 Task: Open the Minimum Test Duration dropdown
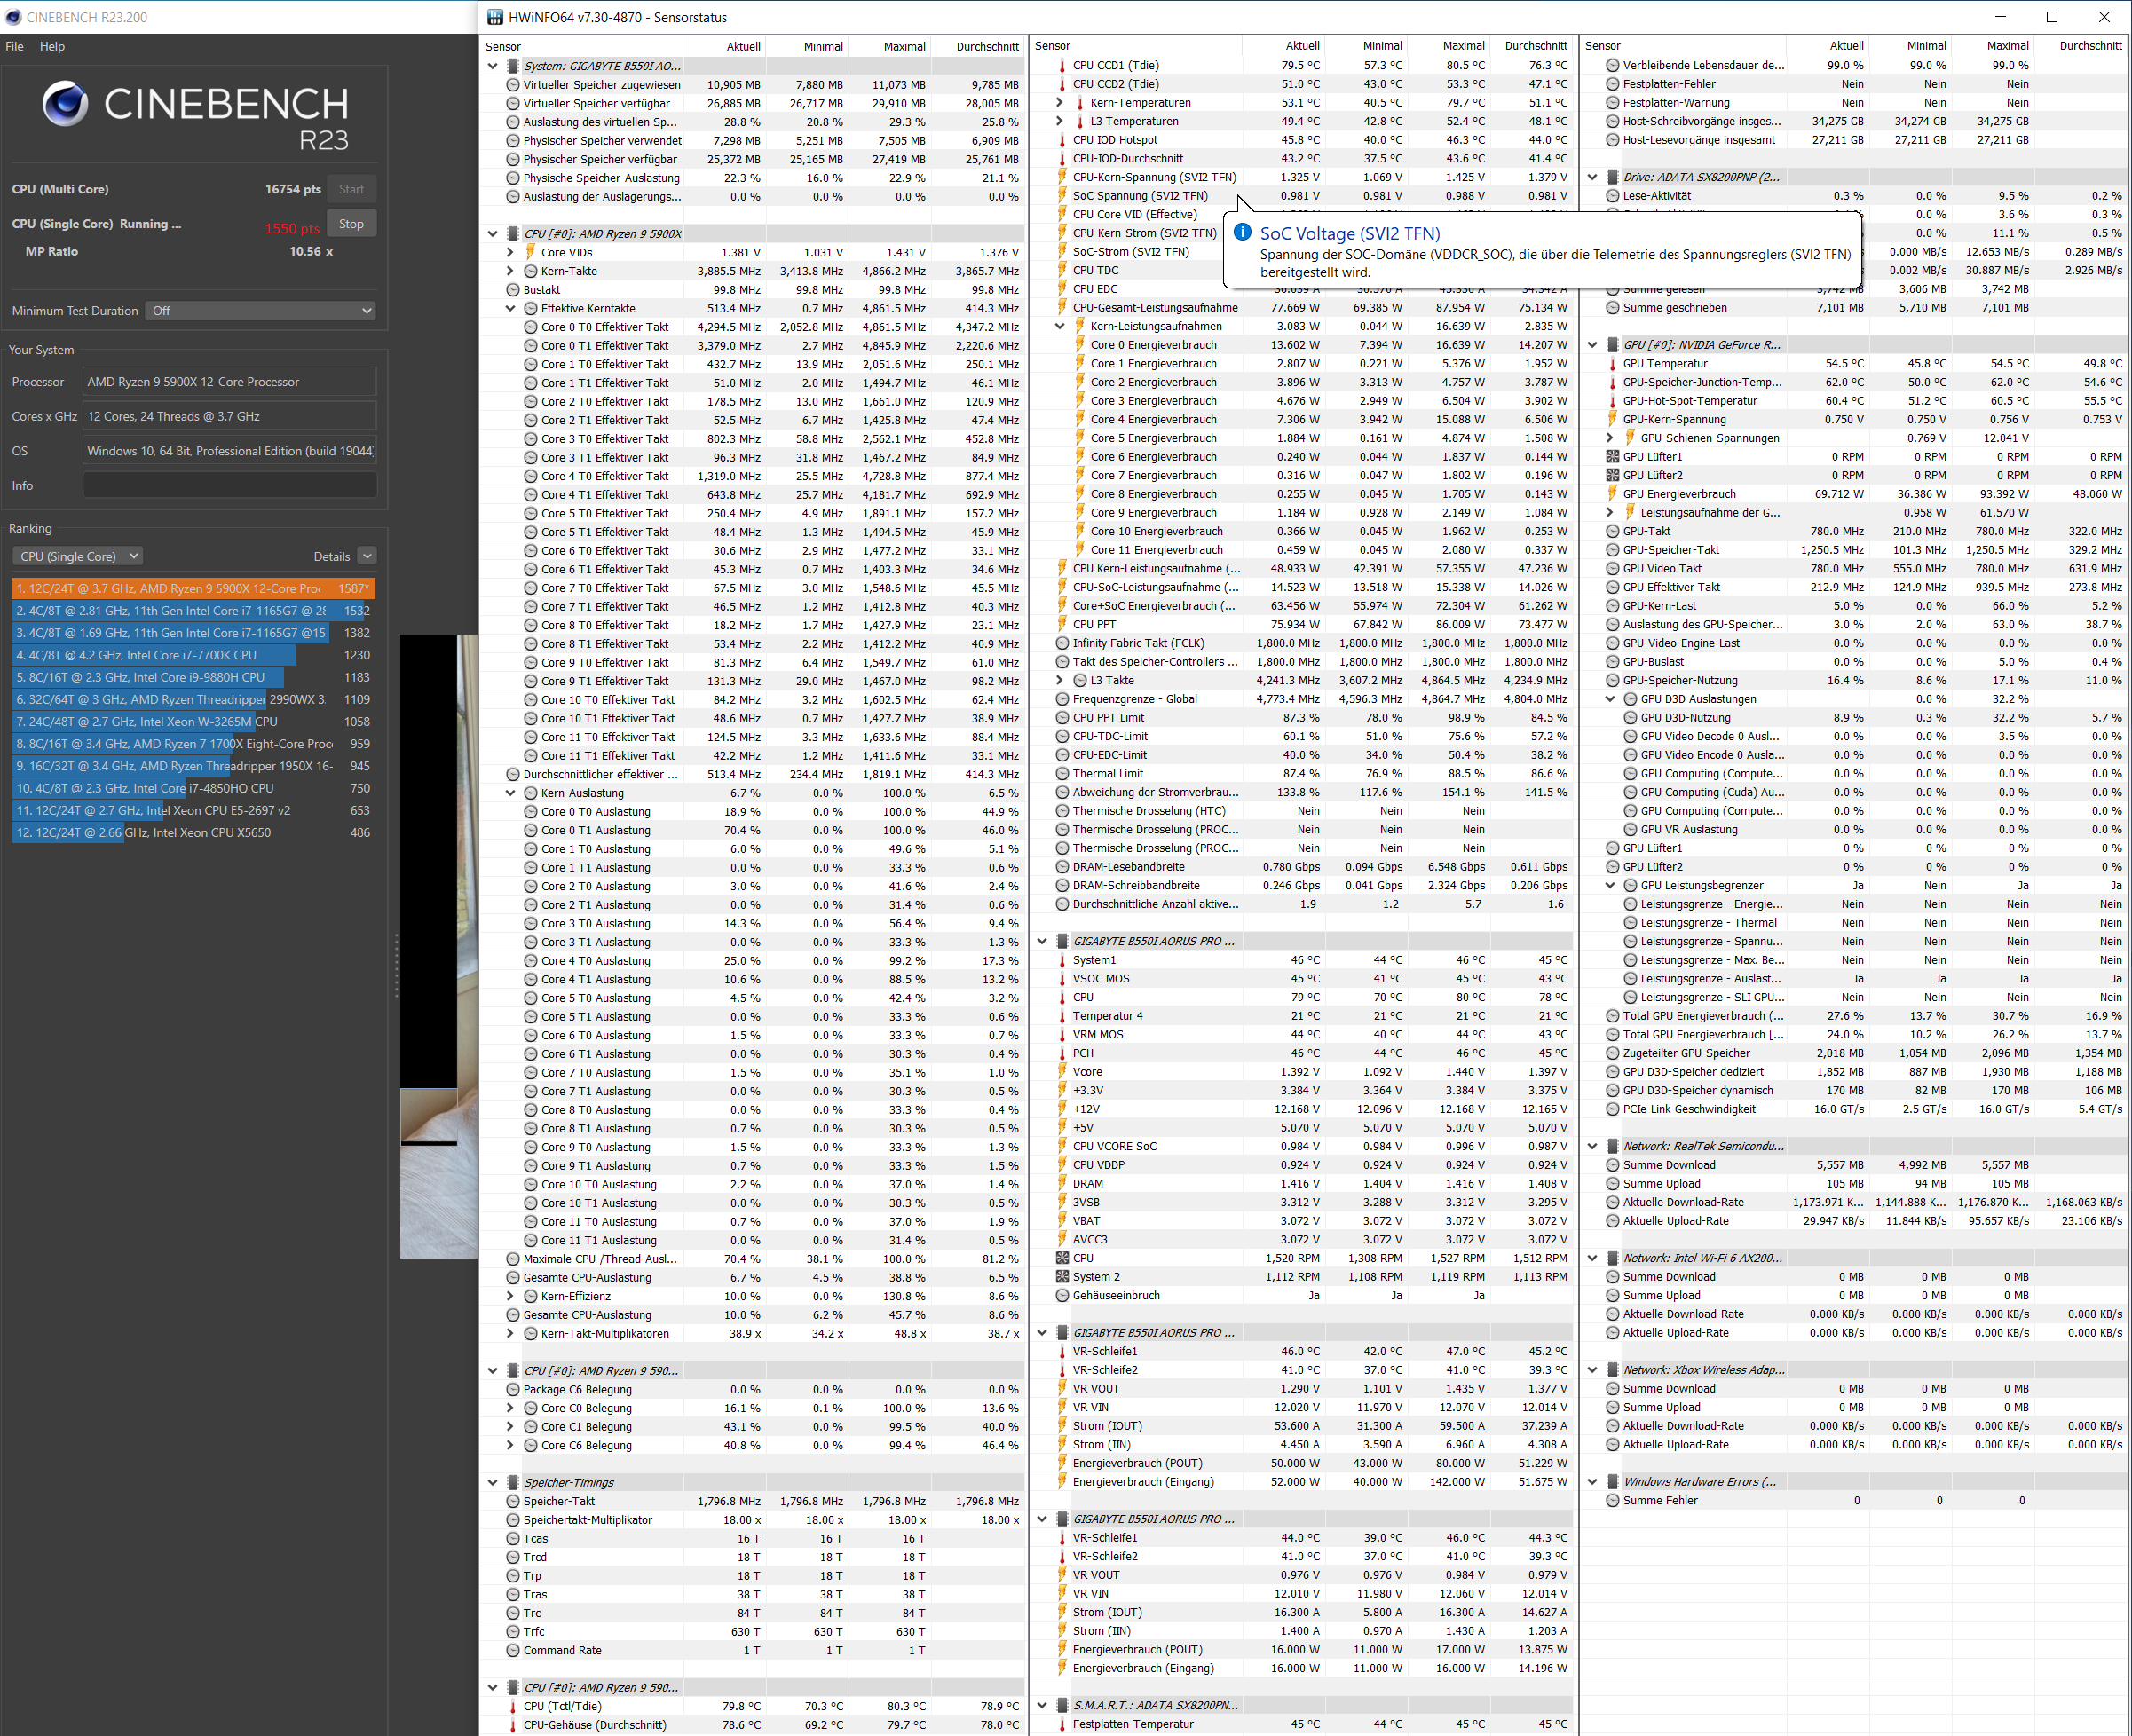[261, 311]
